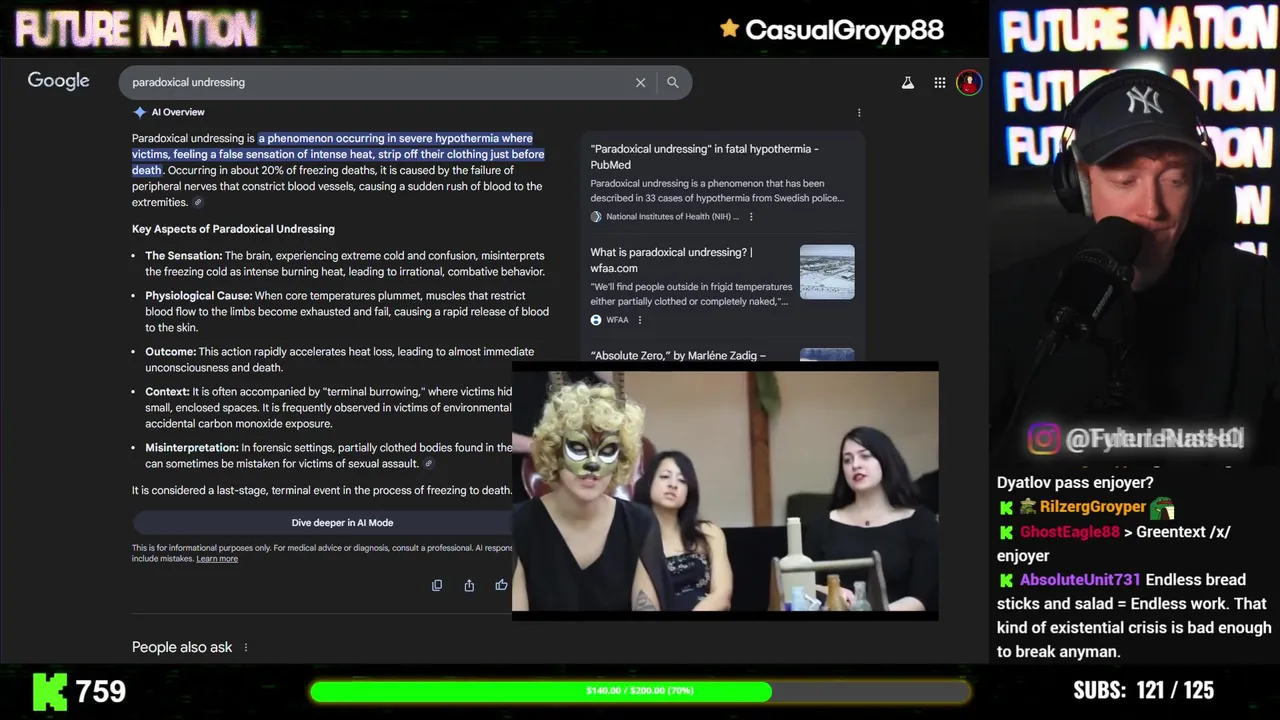Click chat username RilzergGroyper

pyautogui.click(x=1092, y=507)
